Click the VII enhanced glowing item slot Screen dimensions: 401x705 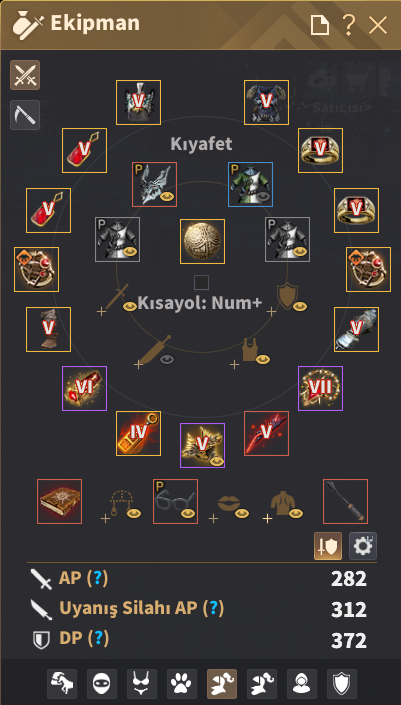[x=321, y=388]
